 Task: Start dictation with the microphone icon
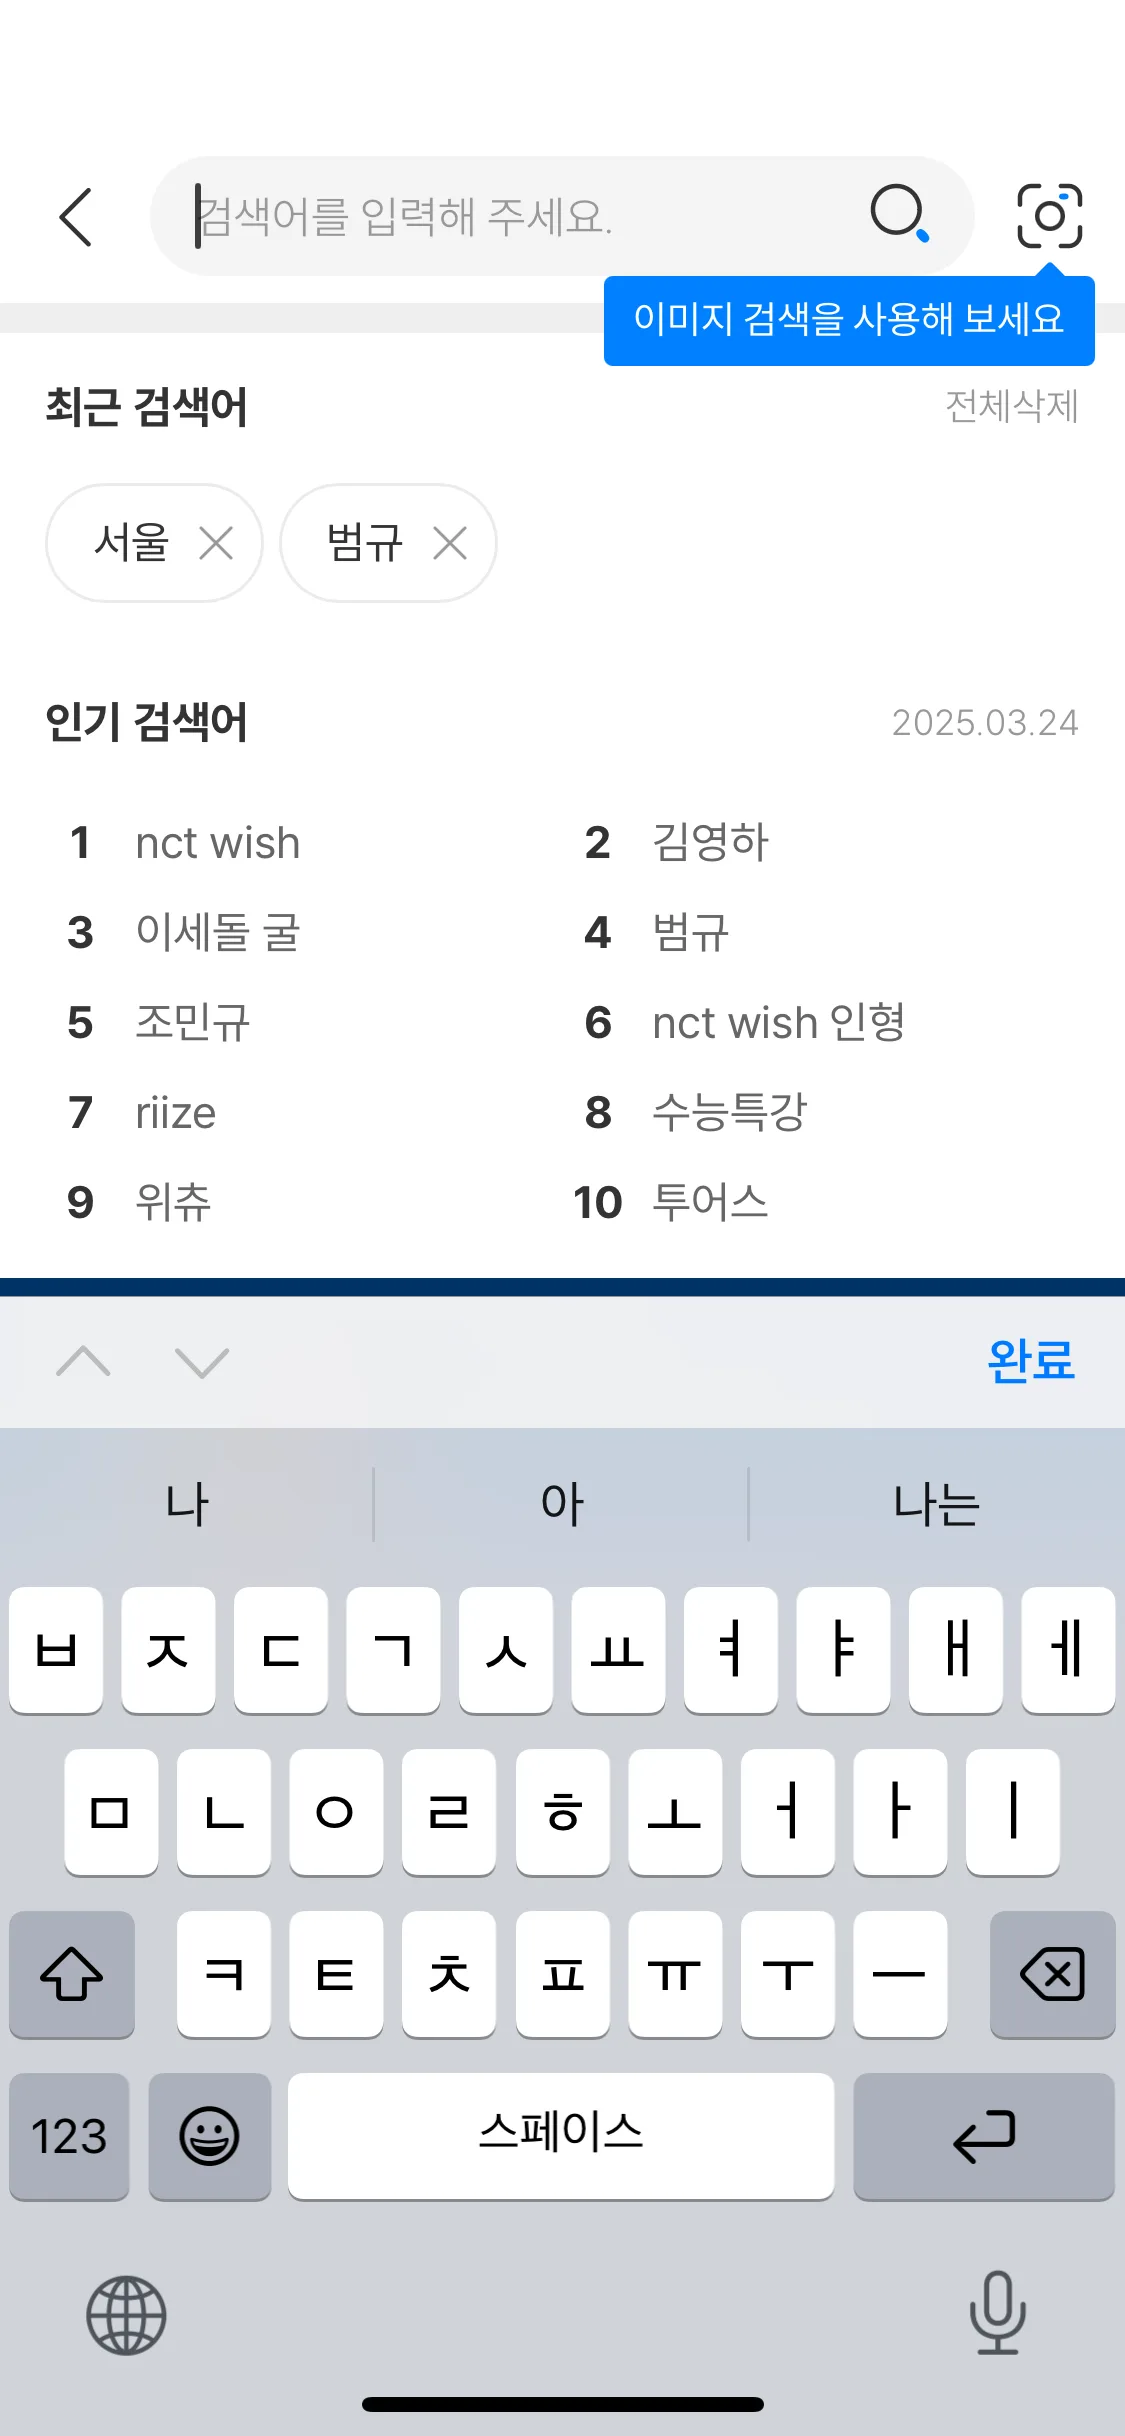click(997, 2312)
